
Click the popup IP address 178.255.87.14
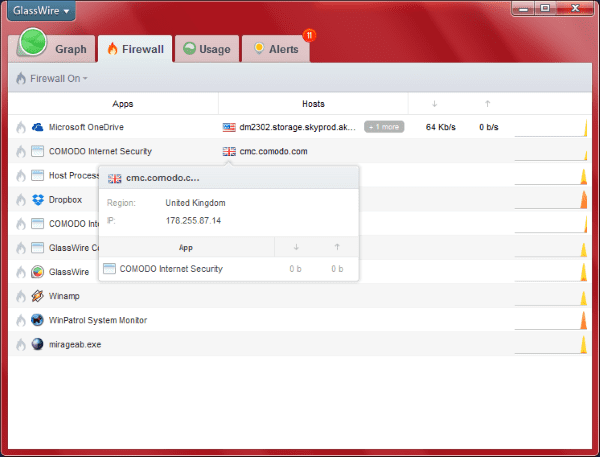193,221
